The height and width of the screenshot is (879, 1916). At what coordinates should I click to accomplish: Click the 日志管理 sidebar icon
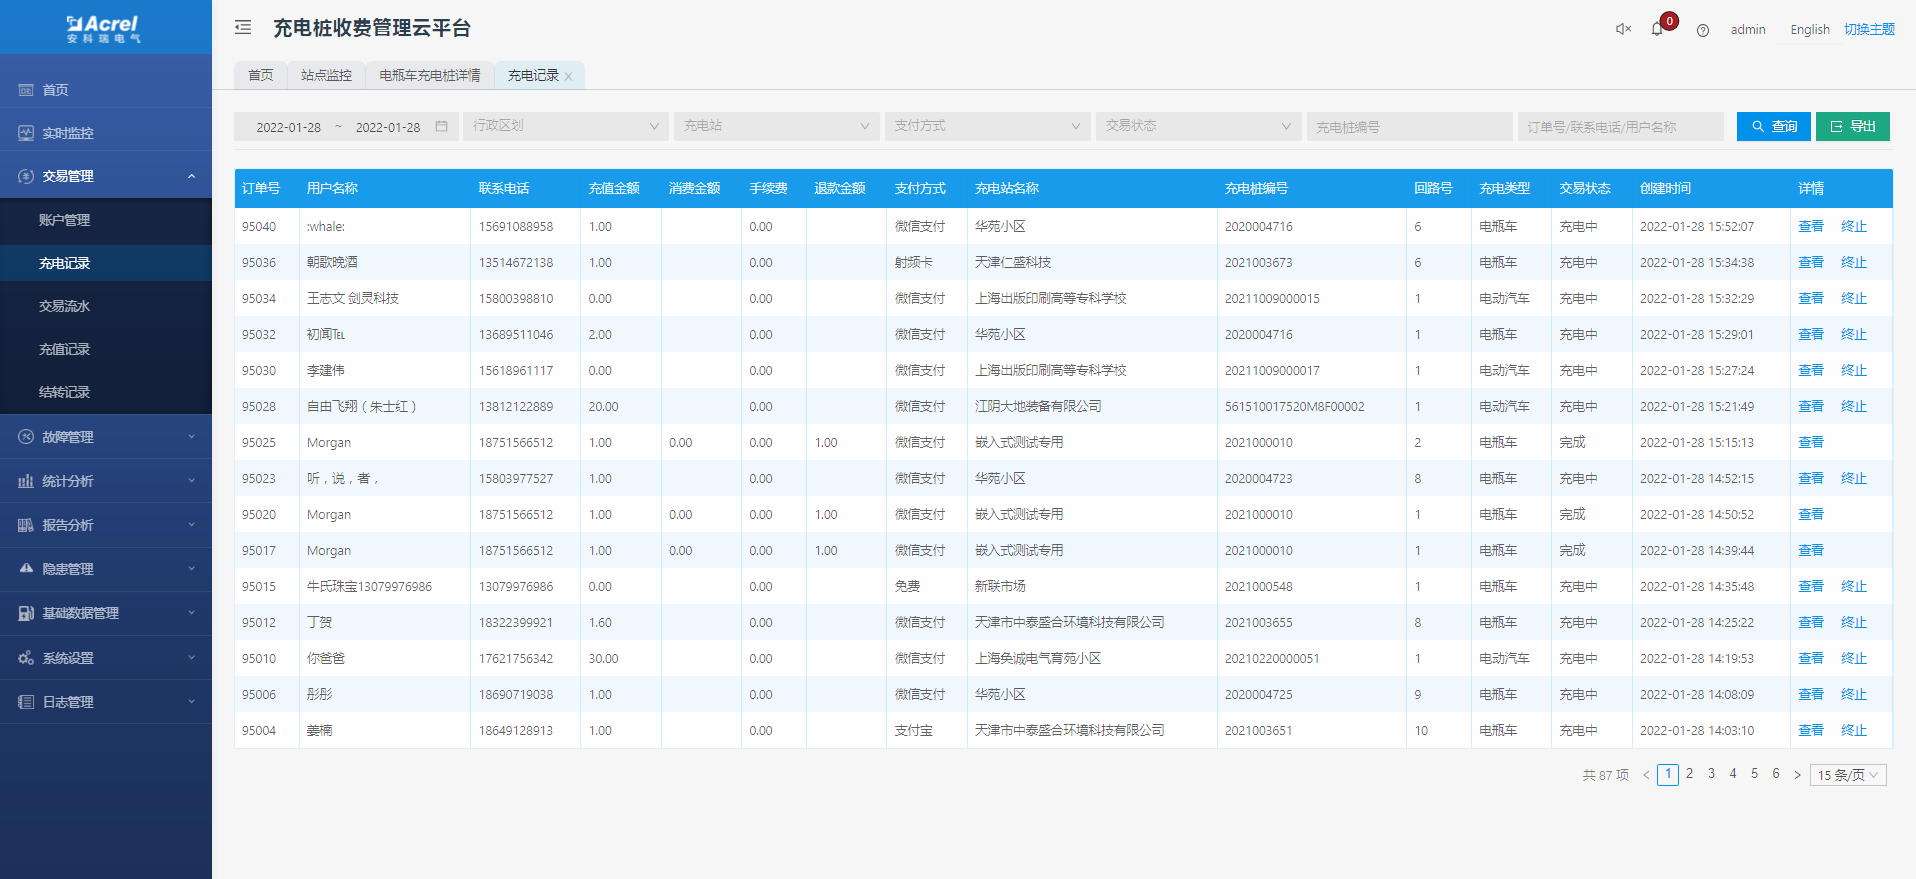pyautogui.click(x=26, y=702)
